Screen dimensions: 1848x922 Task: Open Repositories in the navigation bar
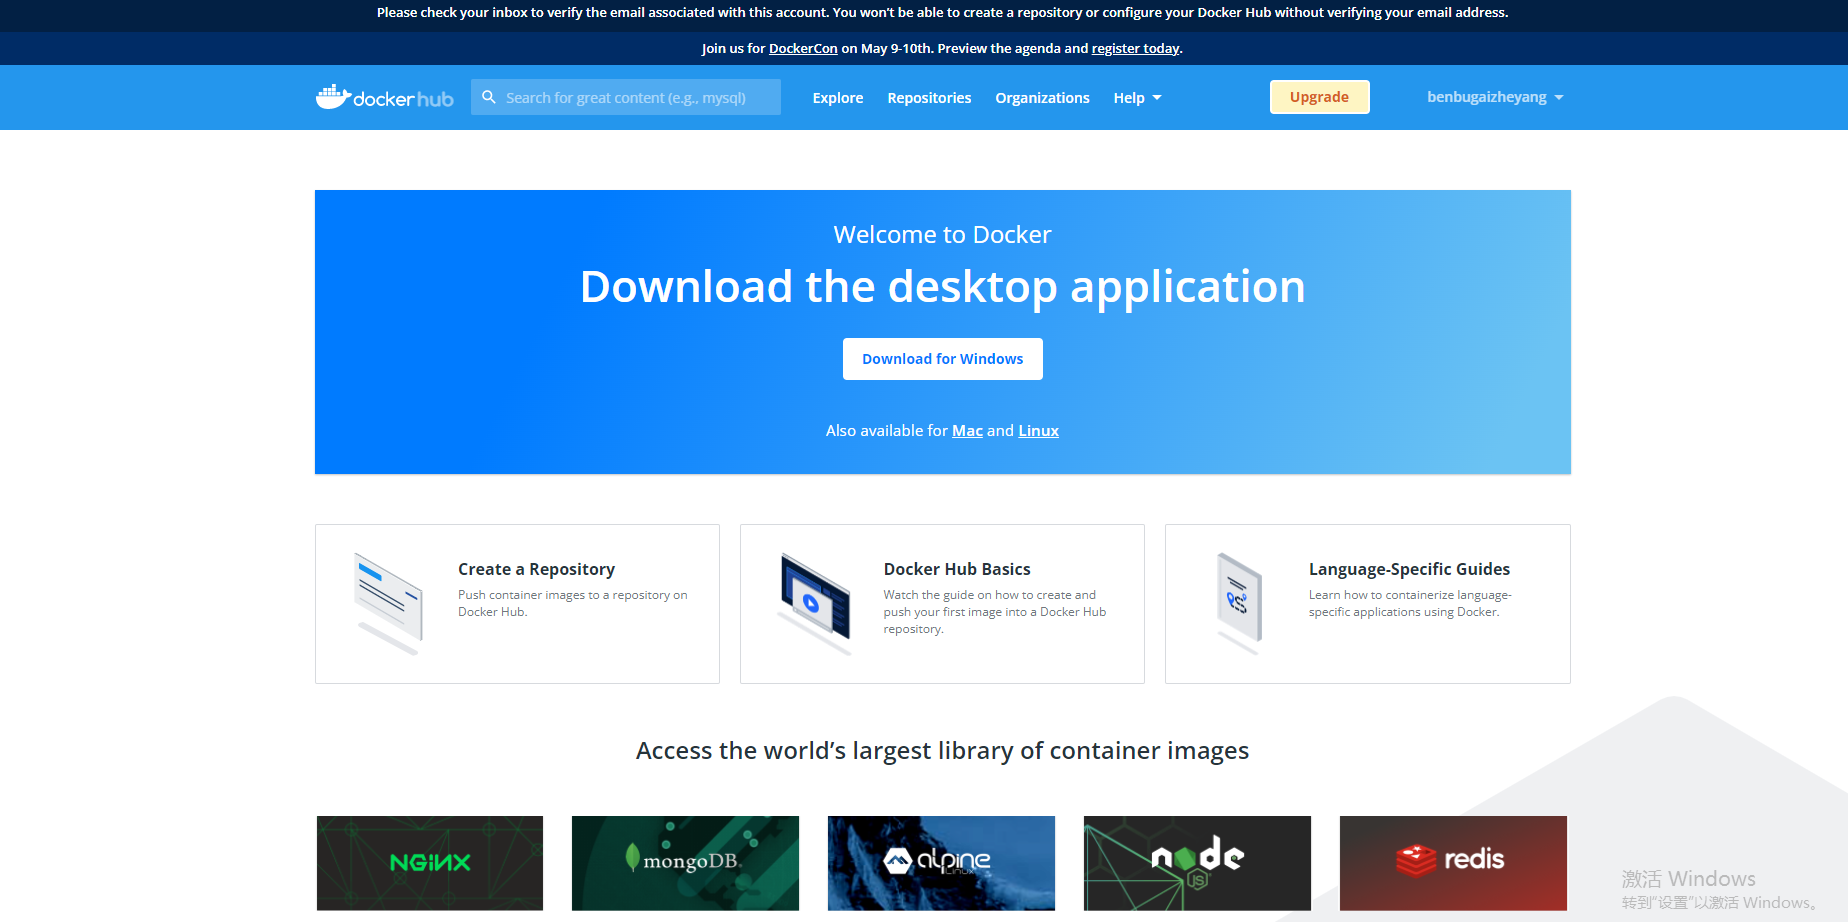[929, 98]
